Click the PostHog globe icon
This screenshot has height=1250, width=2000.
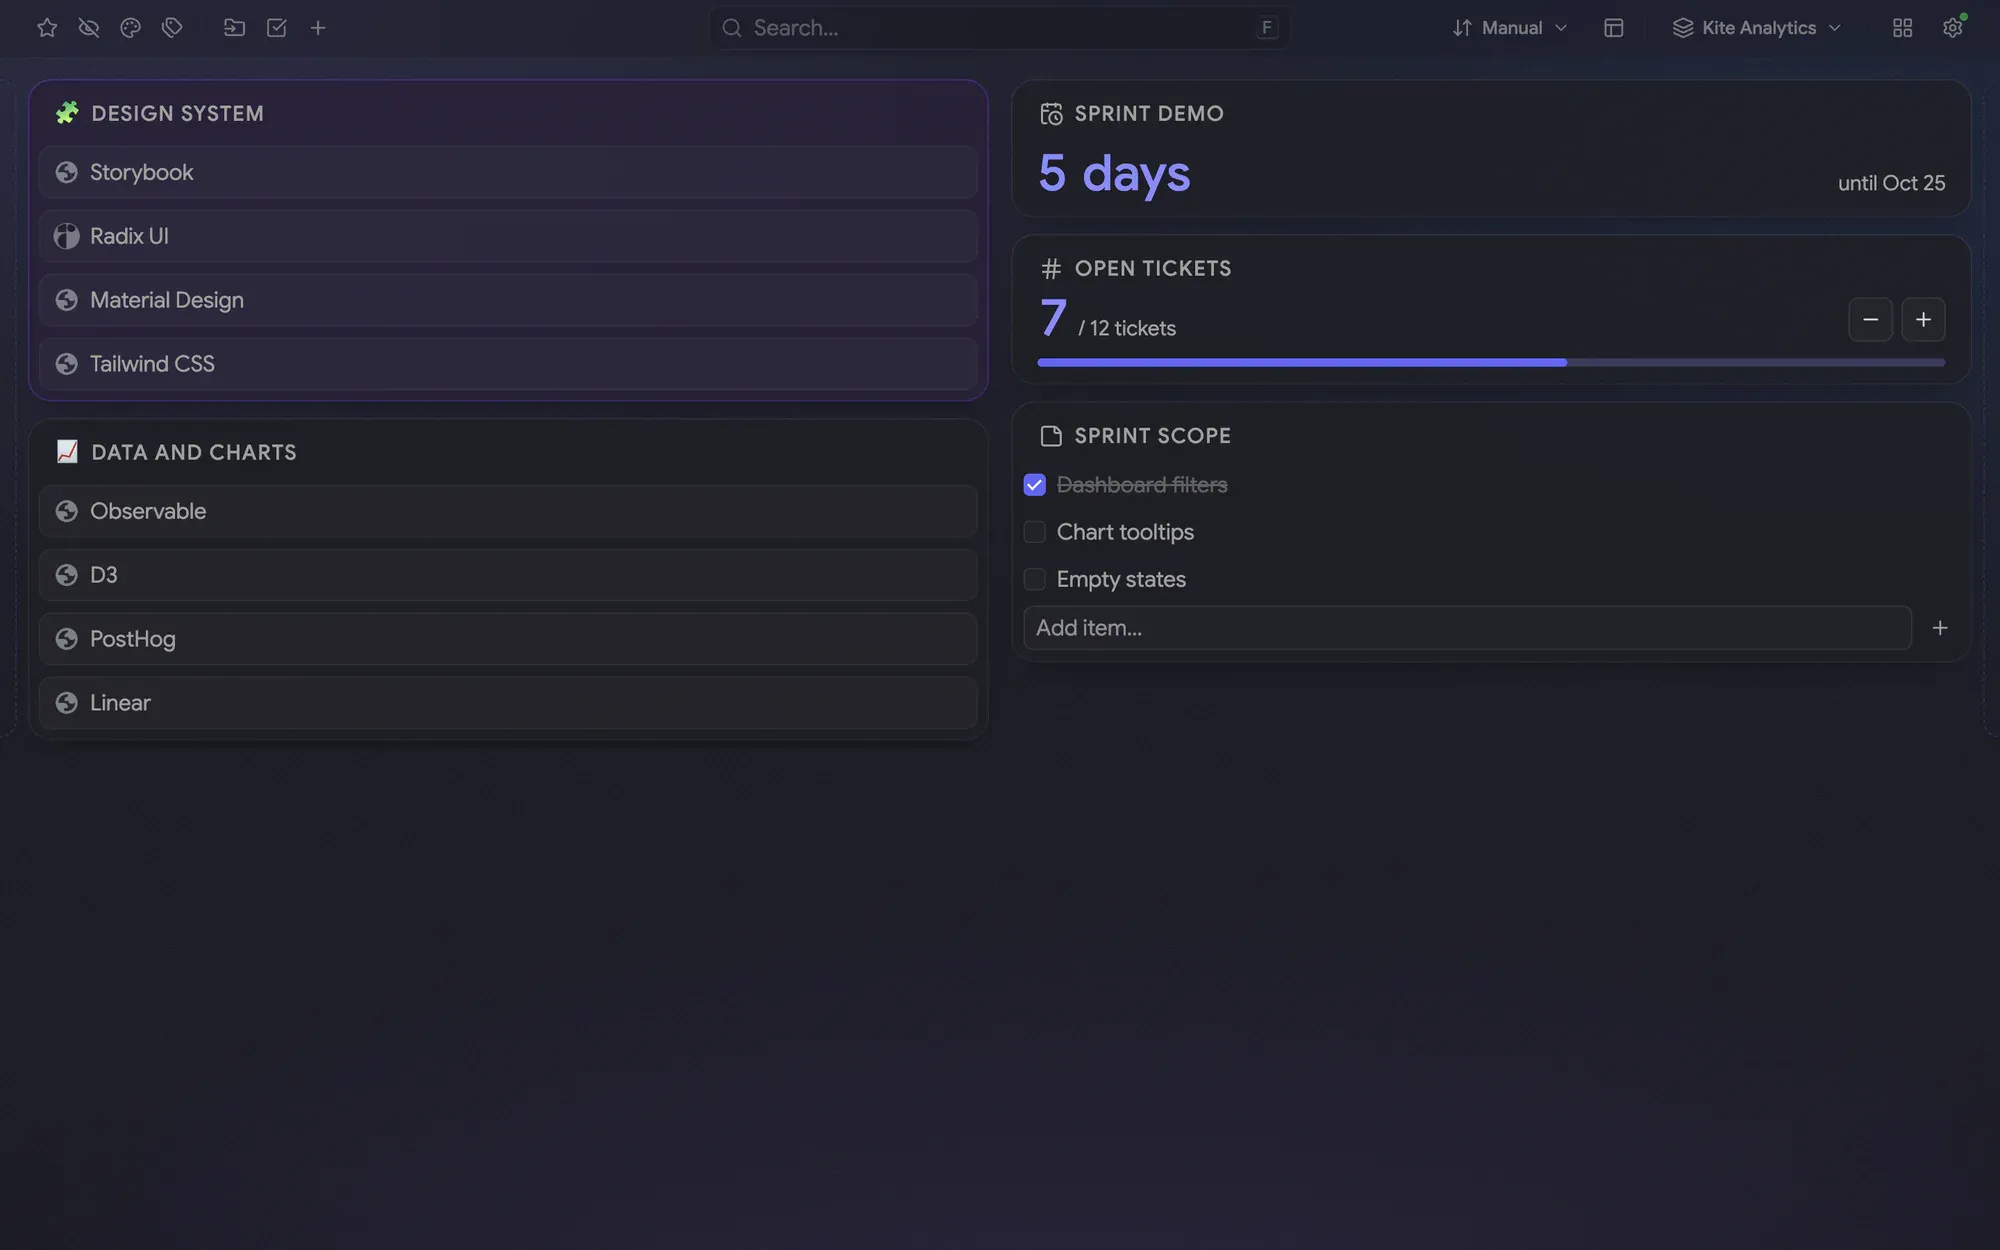[x=67, y=639]
